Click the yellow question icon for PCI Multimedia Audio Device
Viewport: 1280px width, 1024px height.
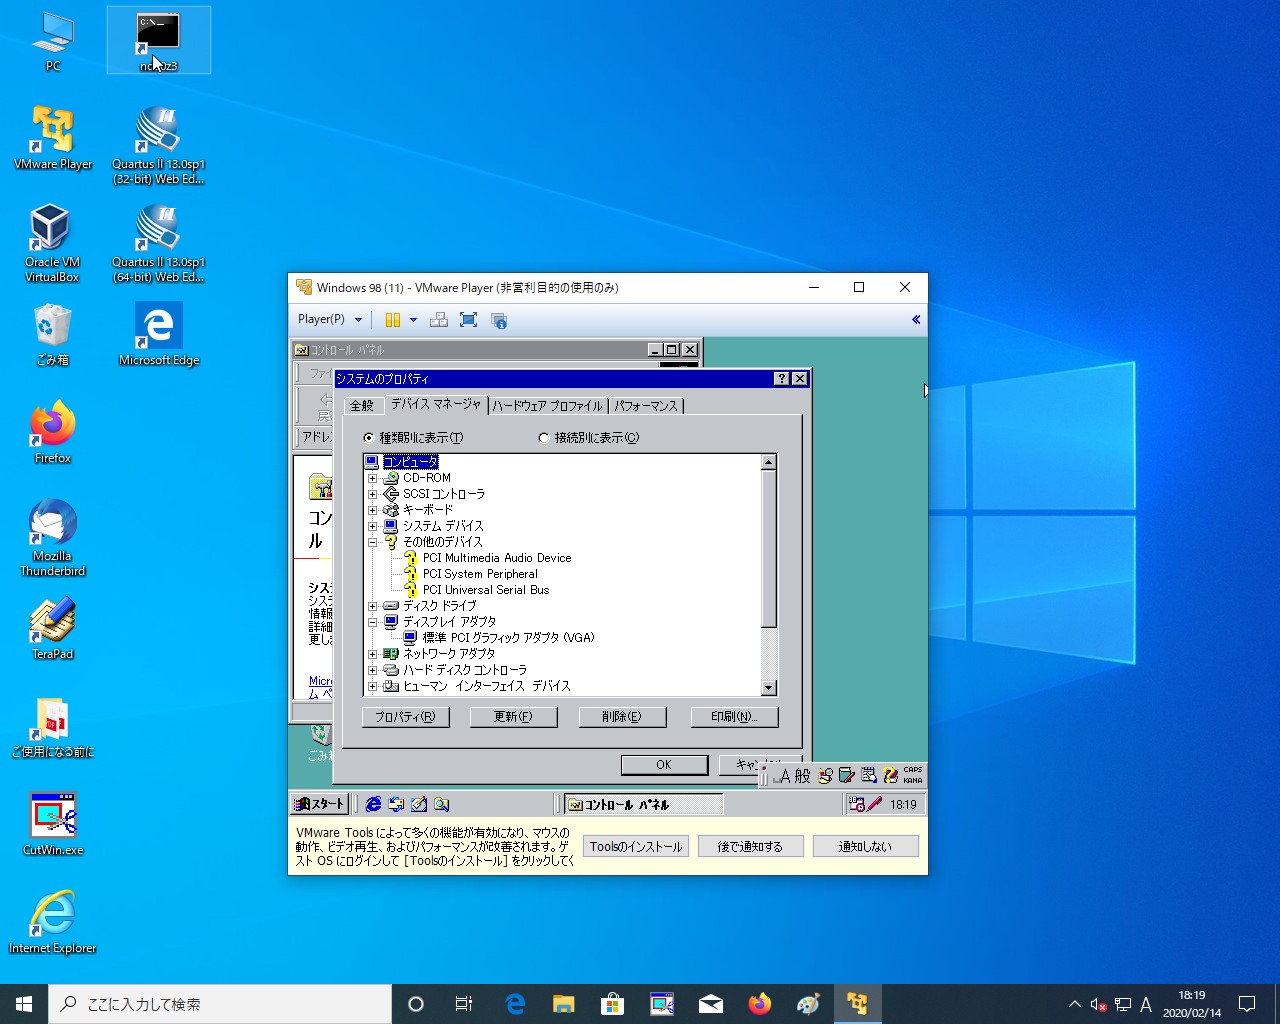411,558
